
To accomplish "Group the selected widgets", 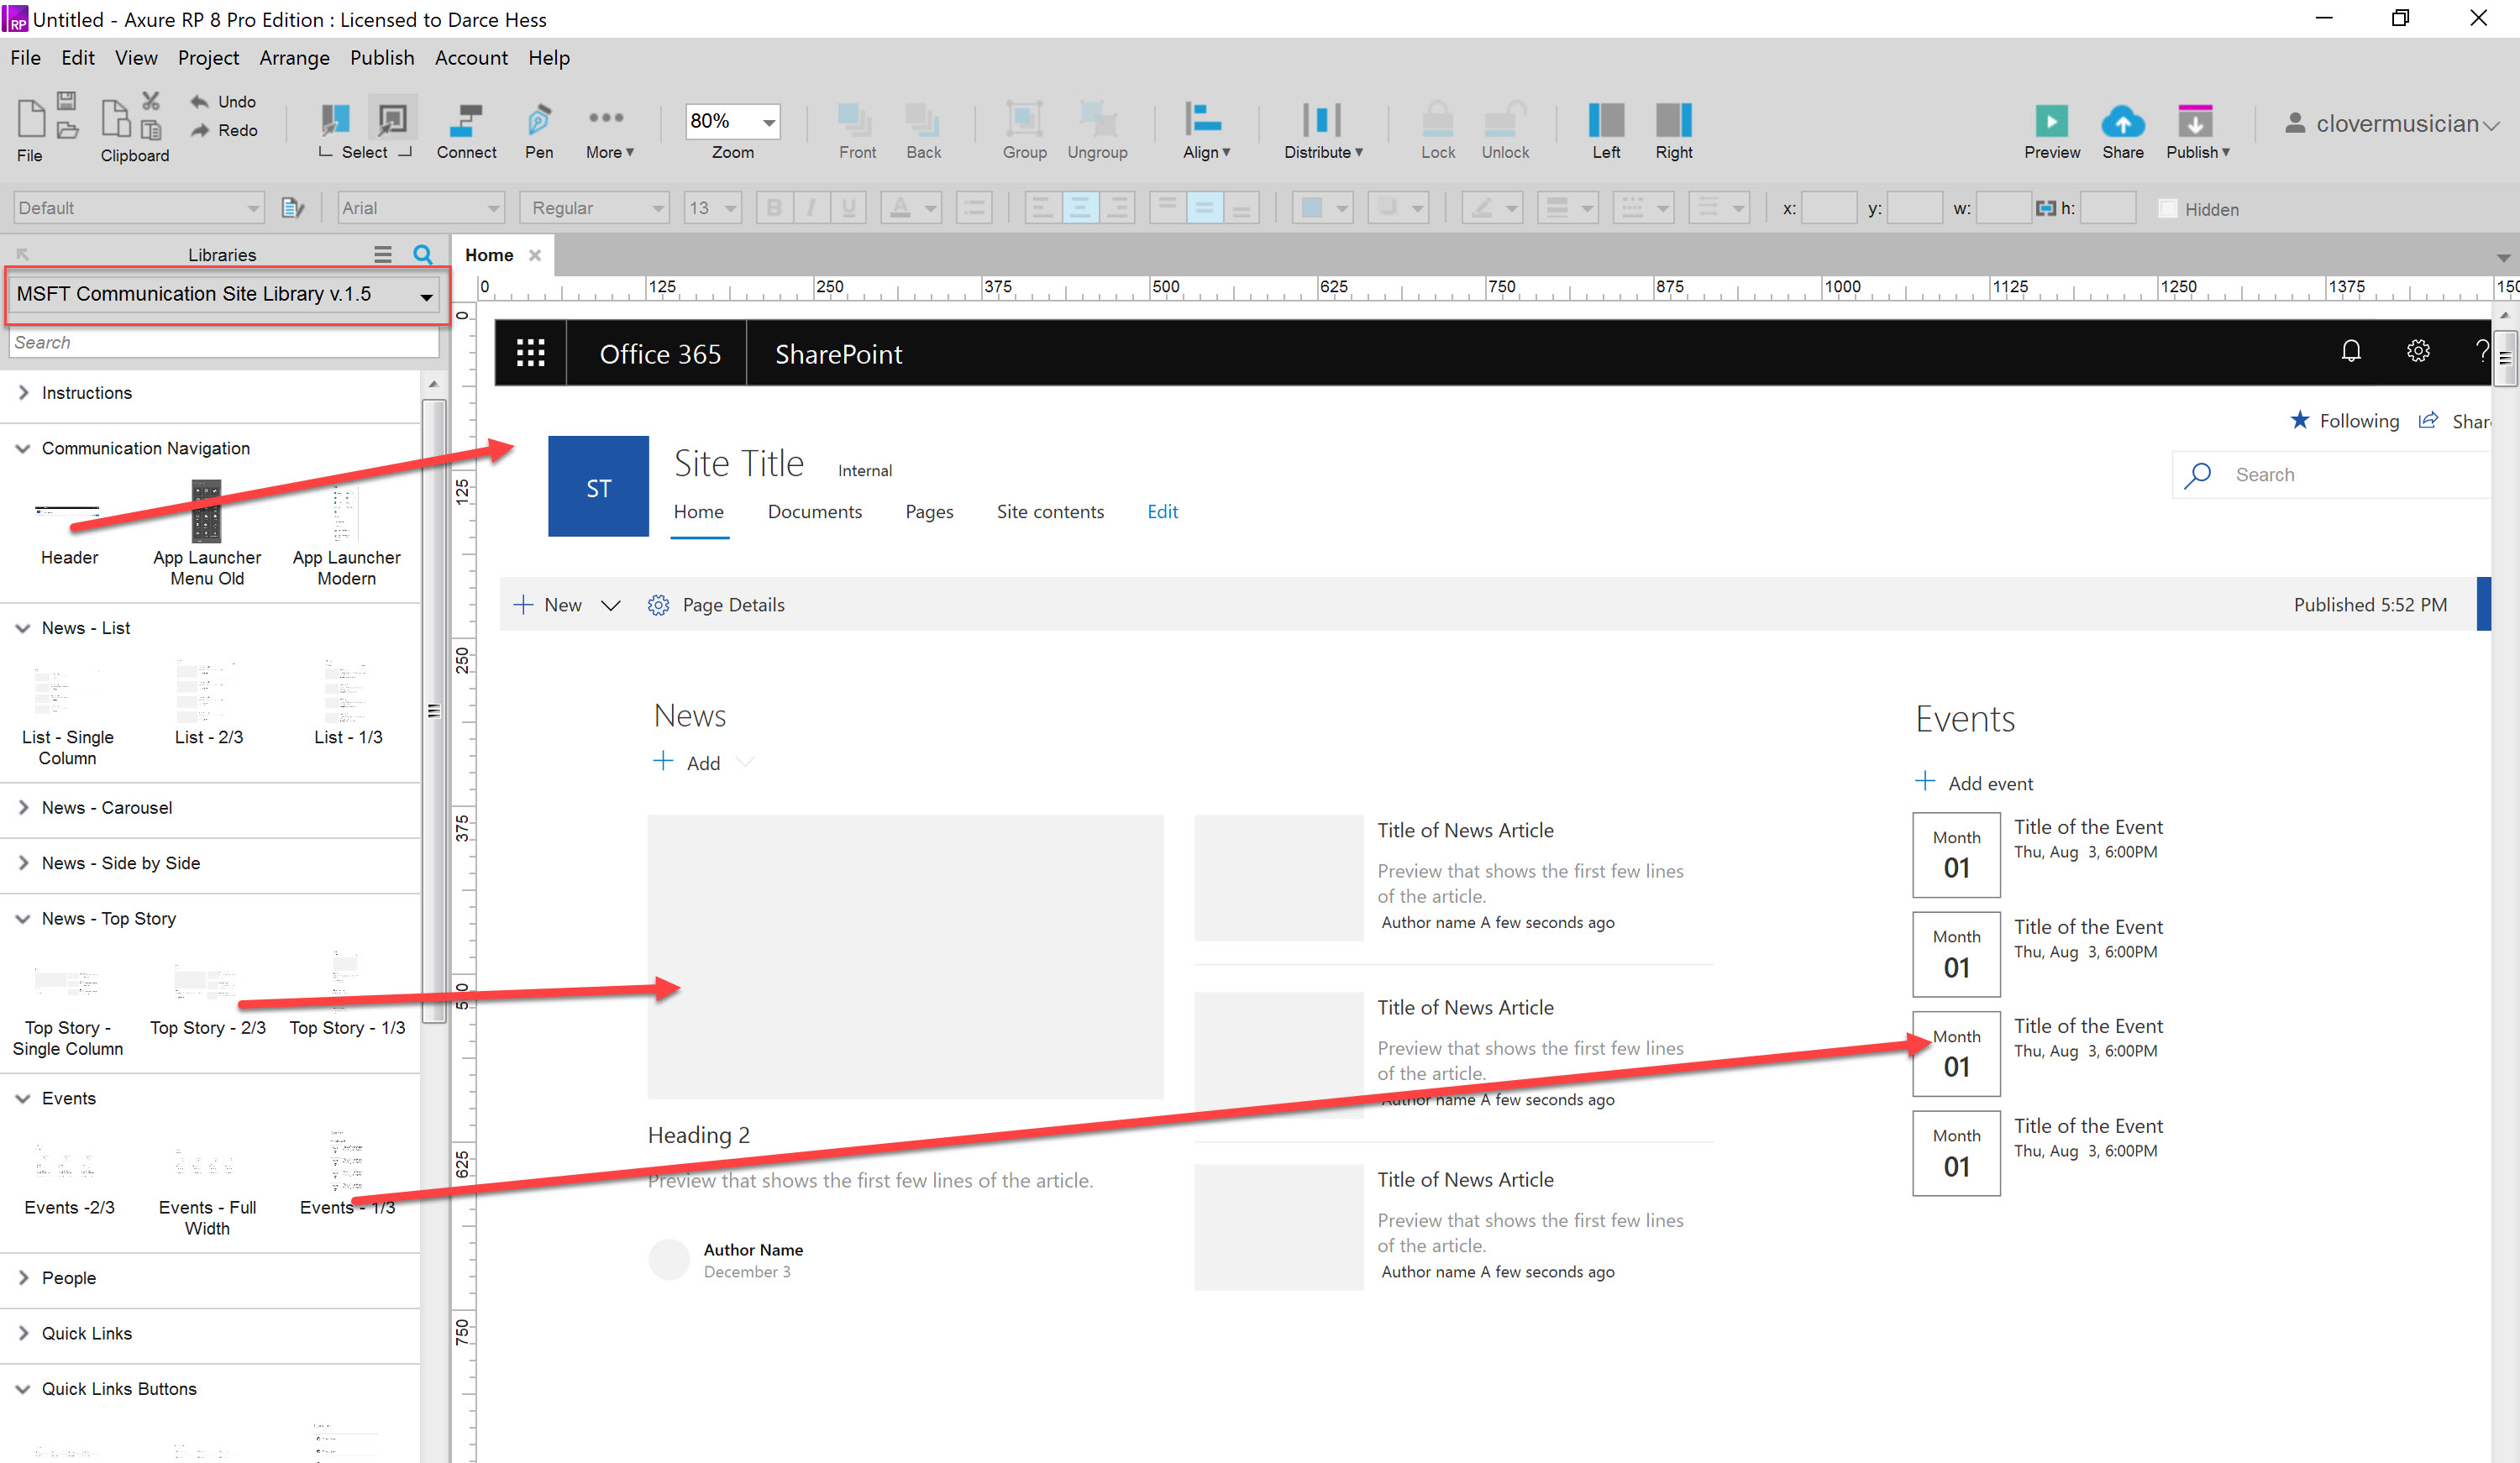I will [x=1024, y=128].
